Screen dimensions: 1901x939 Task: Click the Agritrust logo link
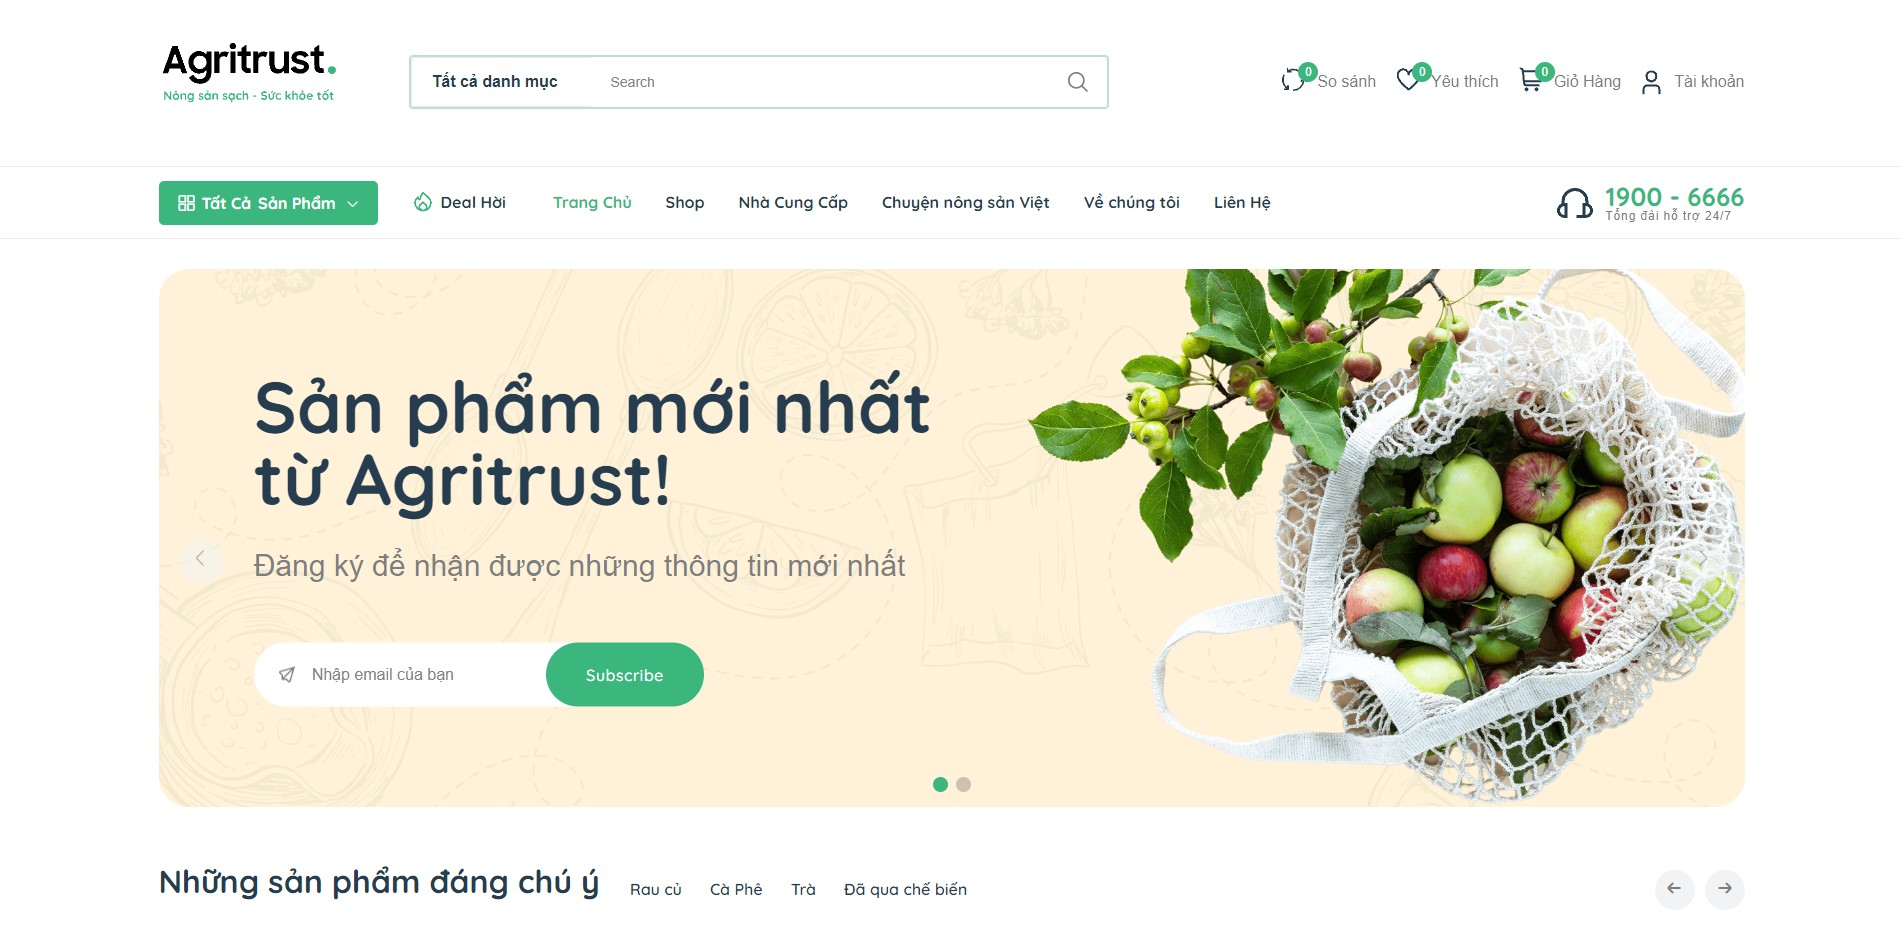[x=249, y=72]
